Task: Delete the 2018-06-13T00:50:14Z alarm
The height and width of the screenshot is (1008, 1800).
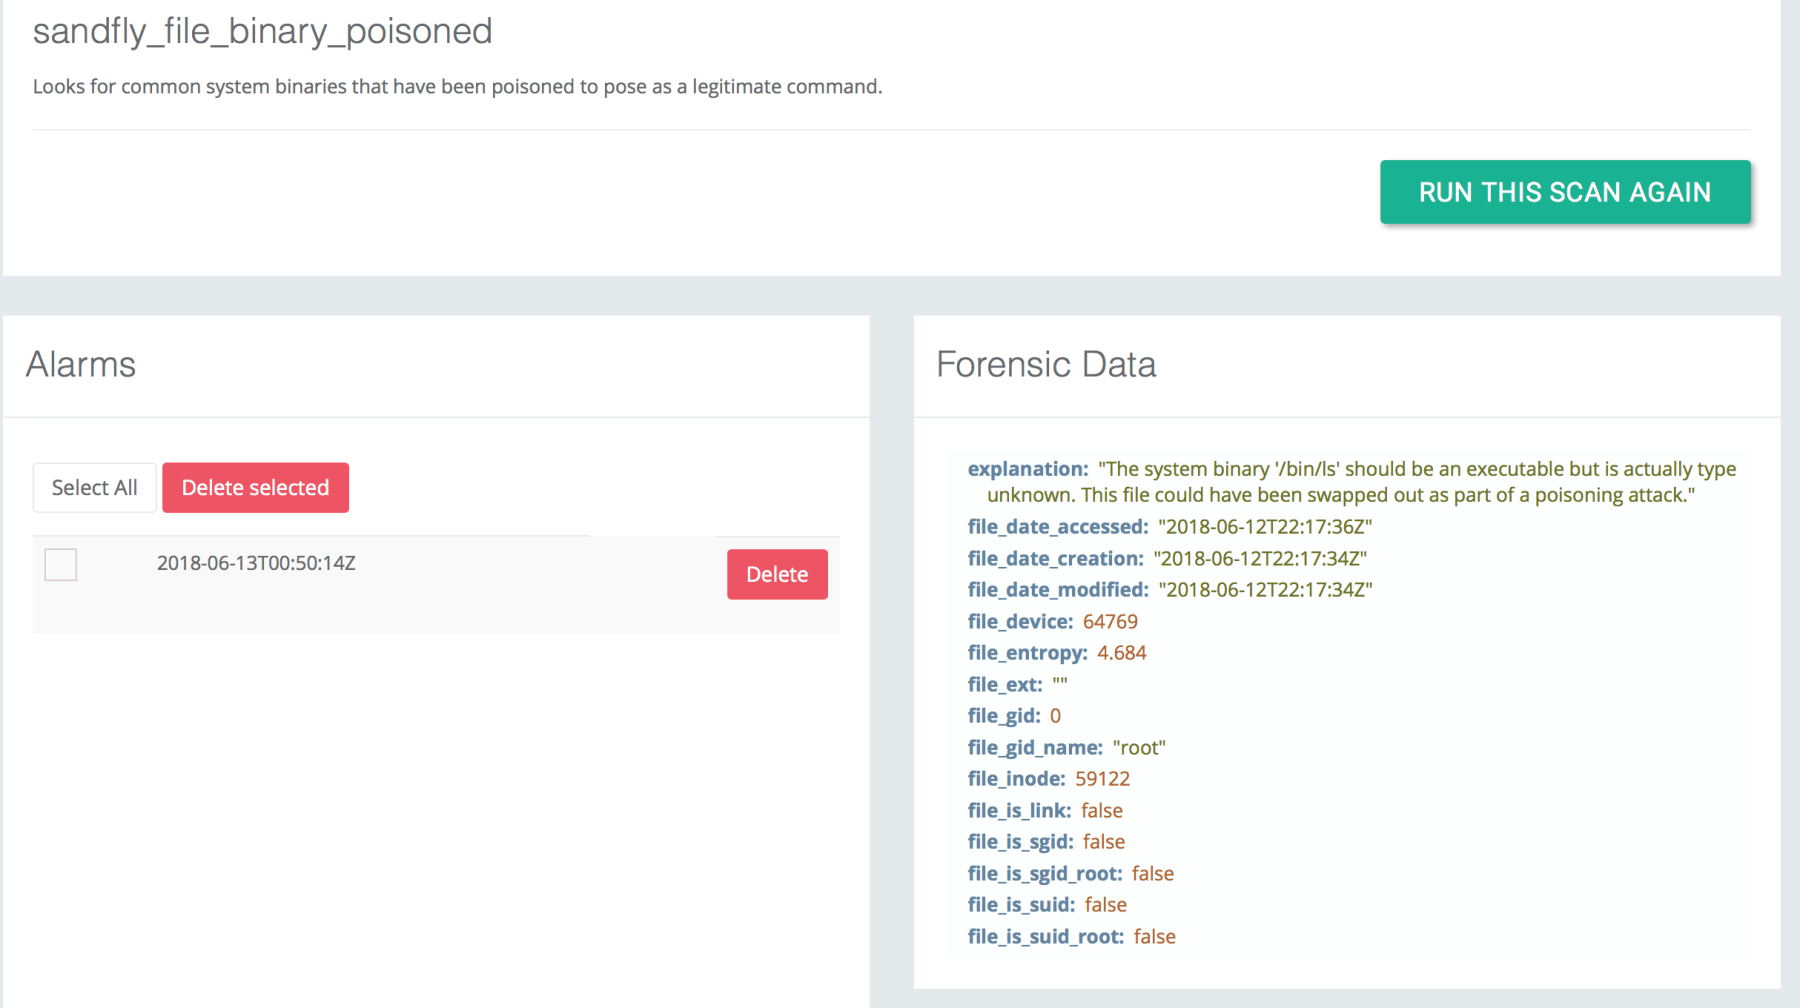Action: [777, 575]
